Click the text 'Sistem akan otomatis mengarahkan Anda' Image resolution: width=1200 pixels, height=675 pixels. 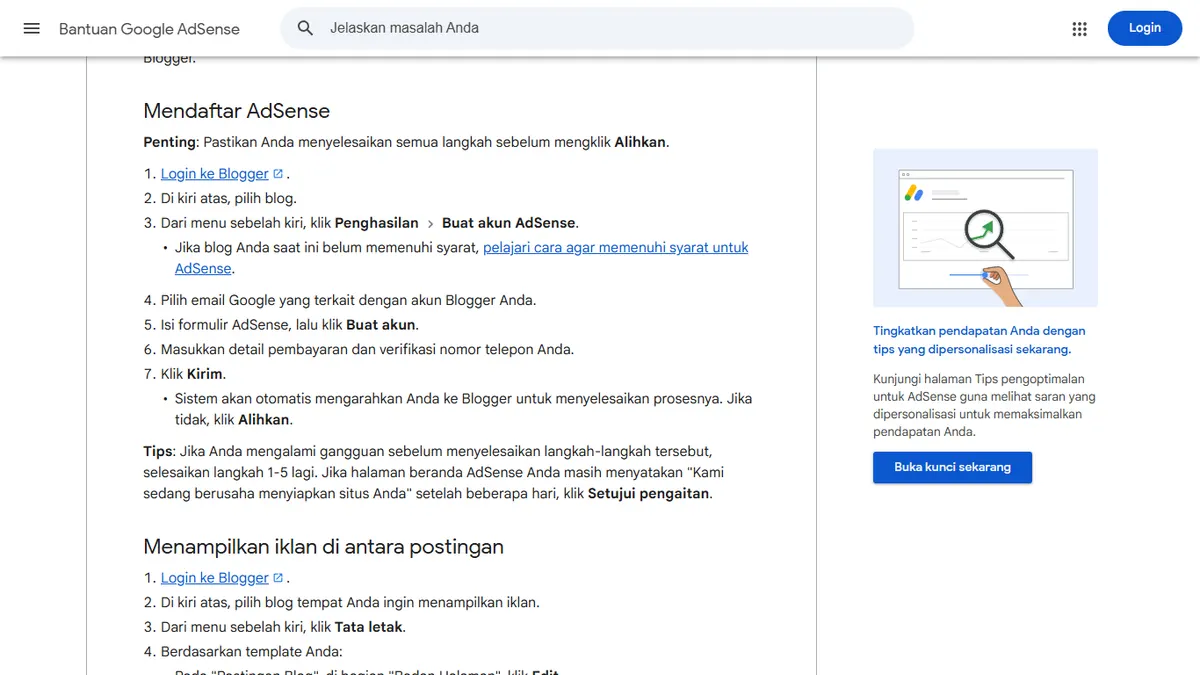[x=463, y=409]
